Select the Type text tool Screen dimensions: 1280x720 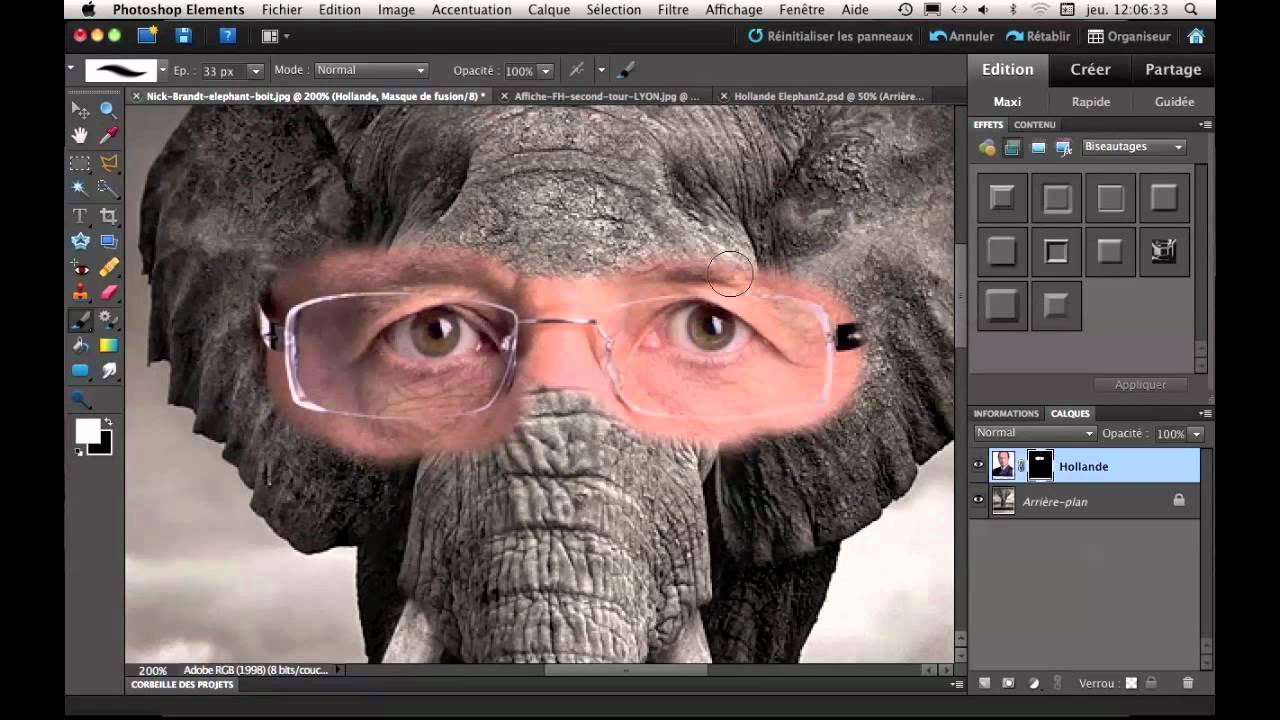click(80, 215)
